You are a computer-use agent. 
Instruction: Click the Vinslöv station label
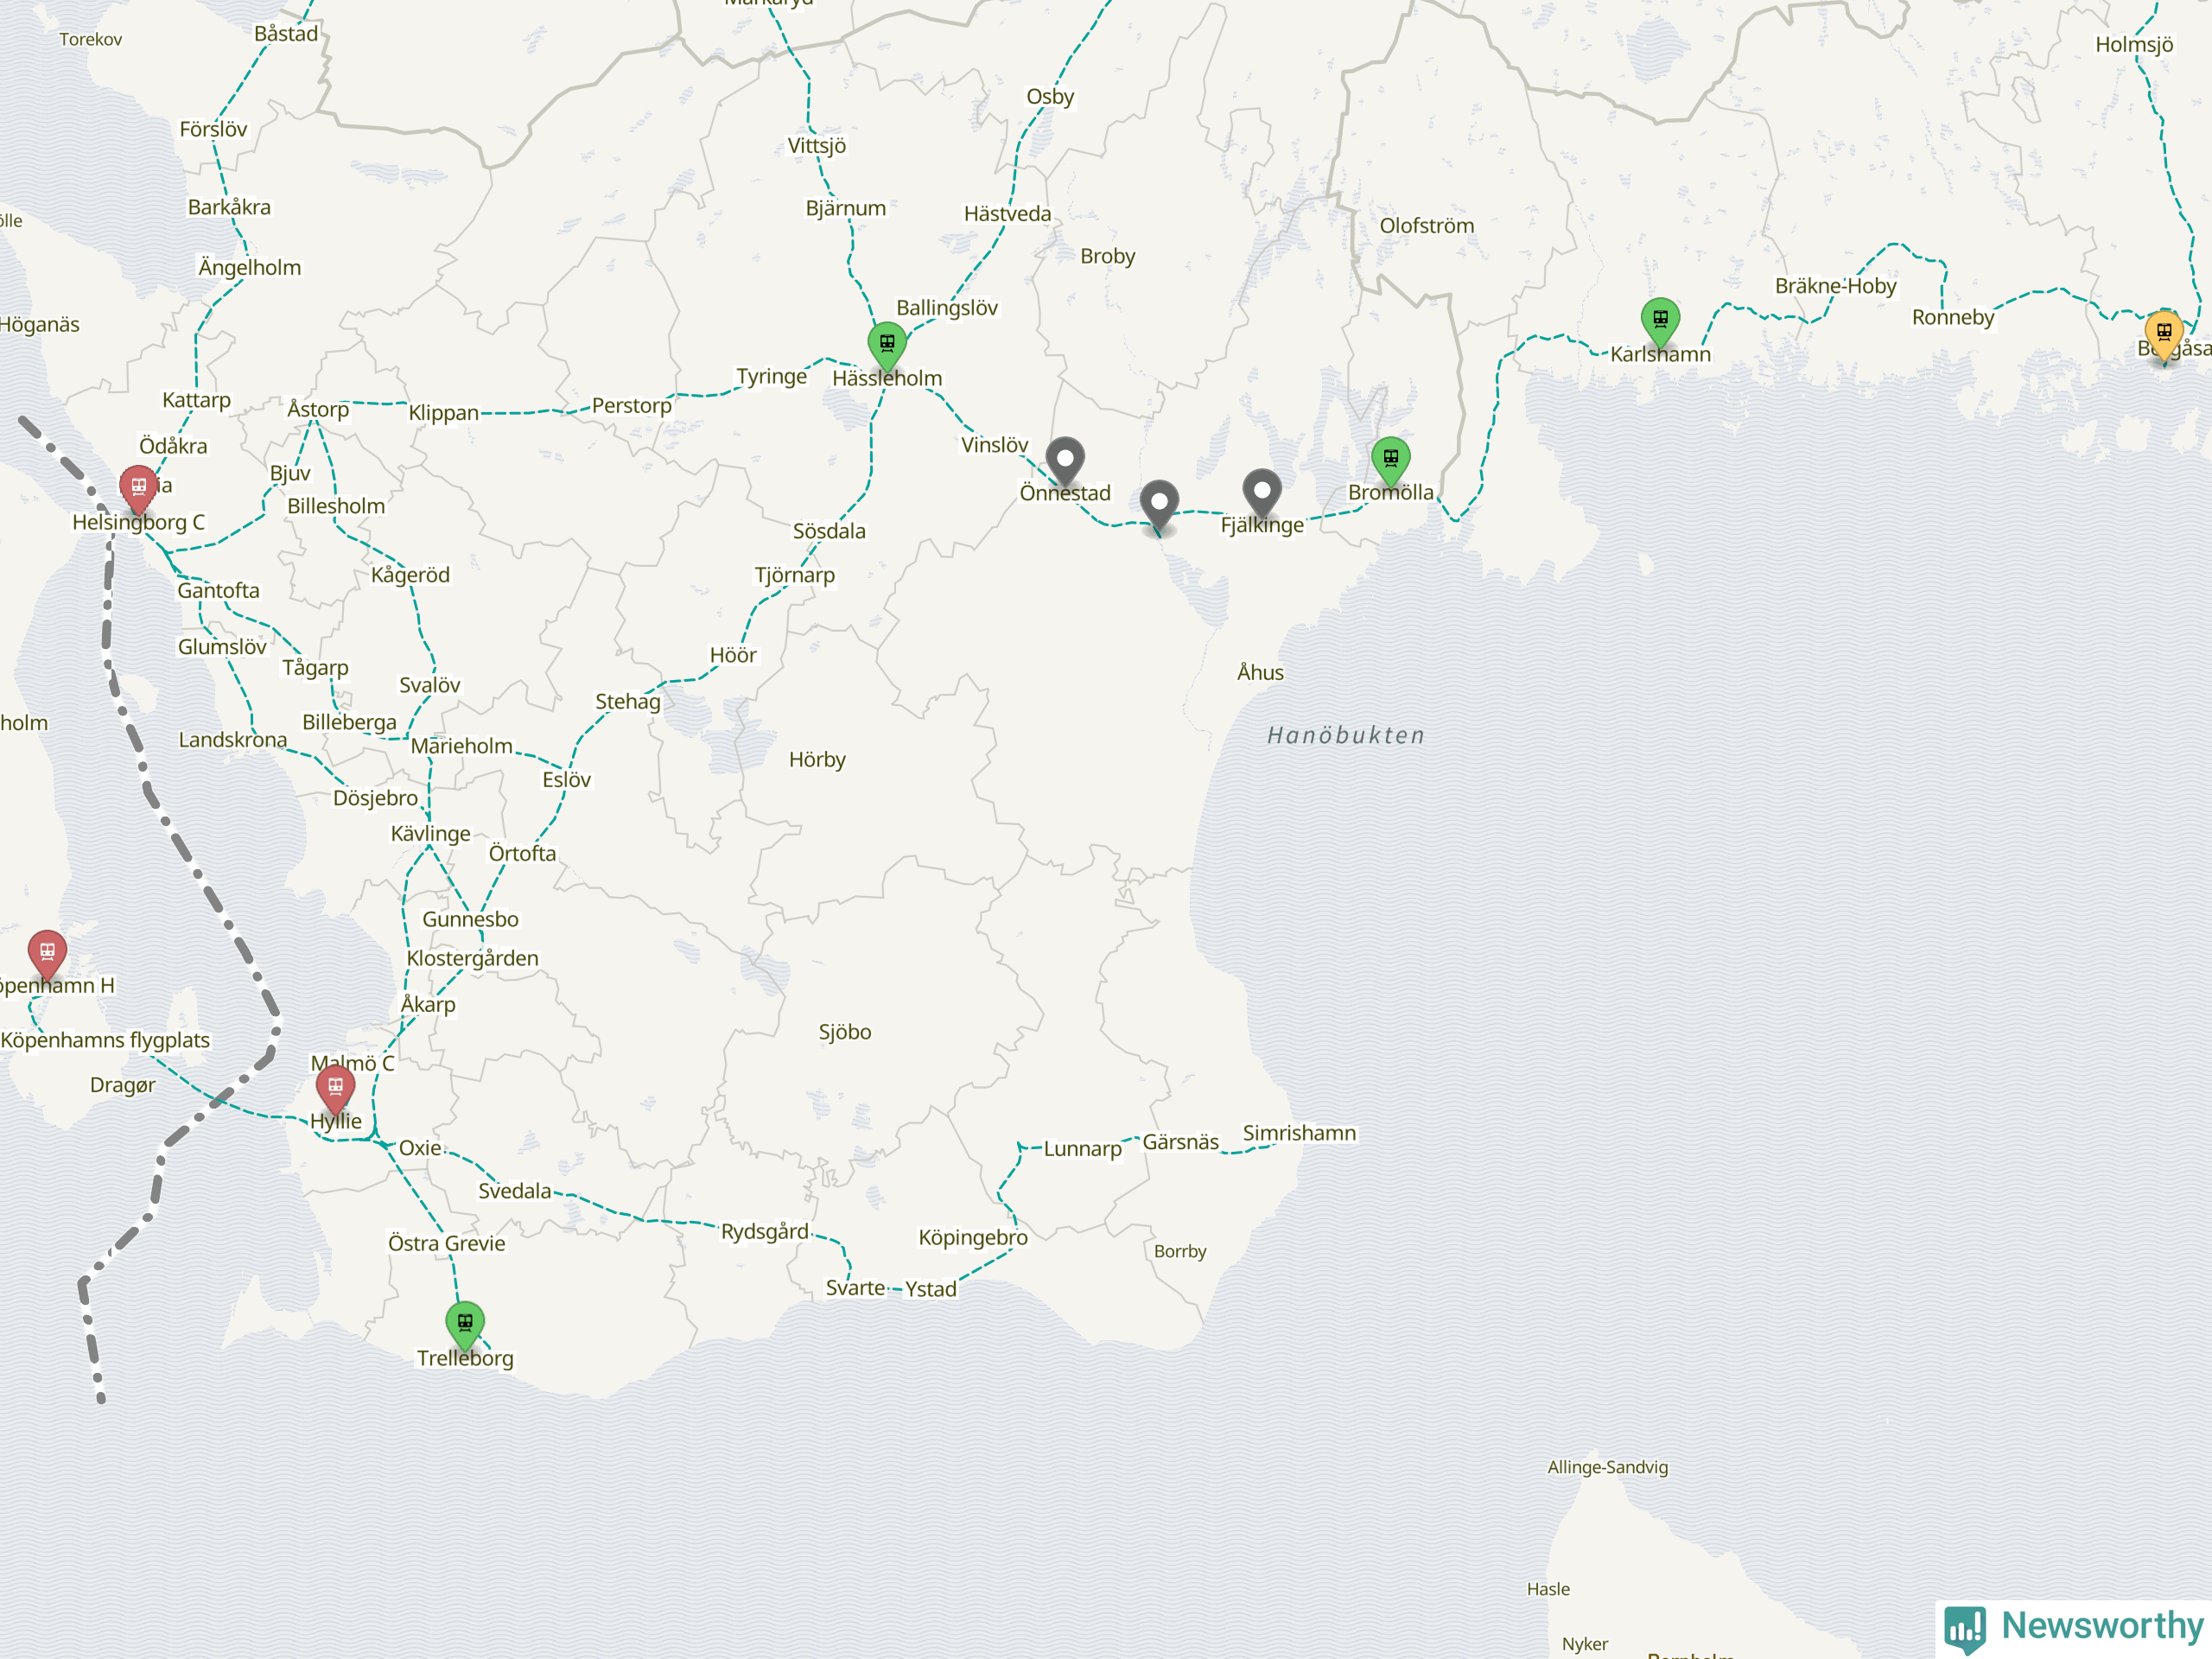point(994,445)
